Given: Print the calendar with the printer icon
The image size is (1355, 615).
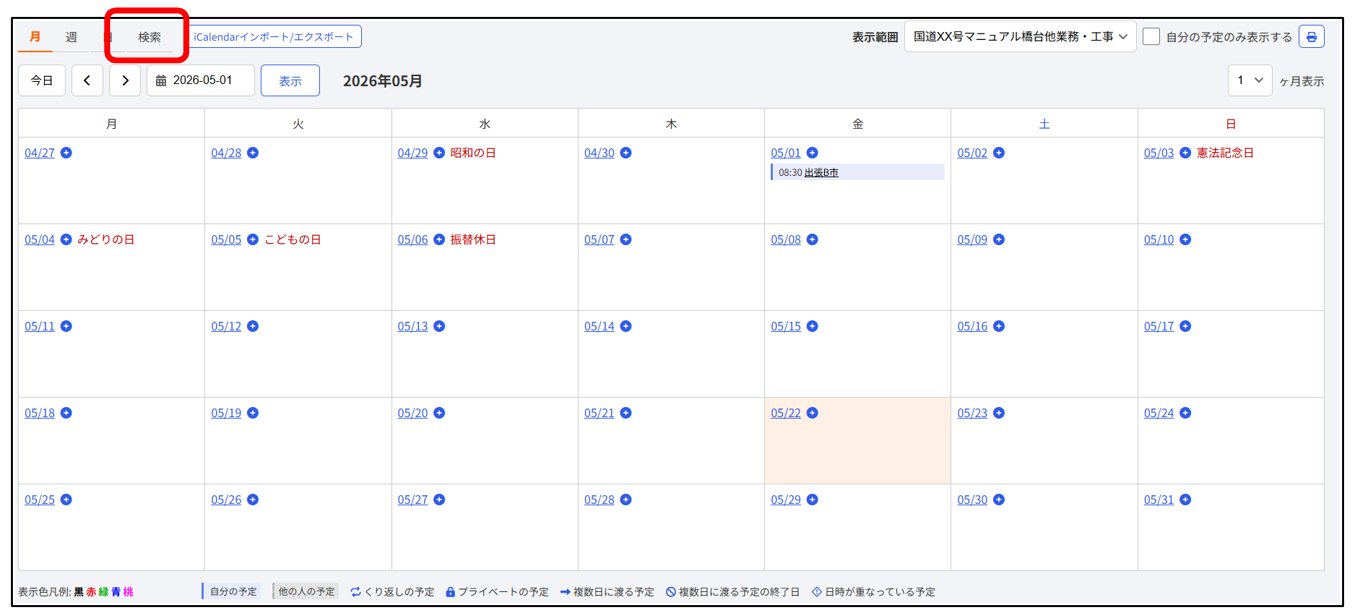Looking at the screenshot, I should pyautogui.click(x=1311, y=37).
